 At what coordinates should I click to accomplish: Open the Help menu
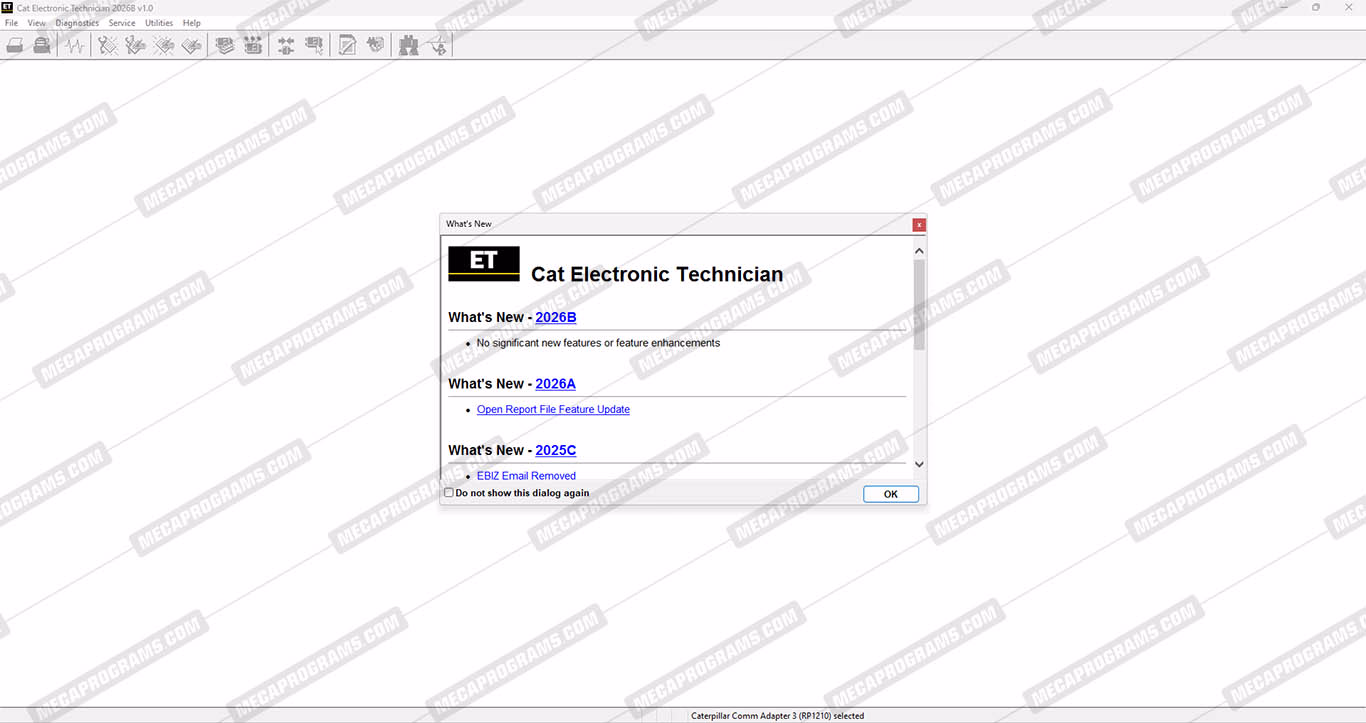pyautogui.click(x=192, y=23)
